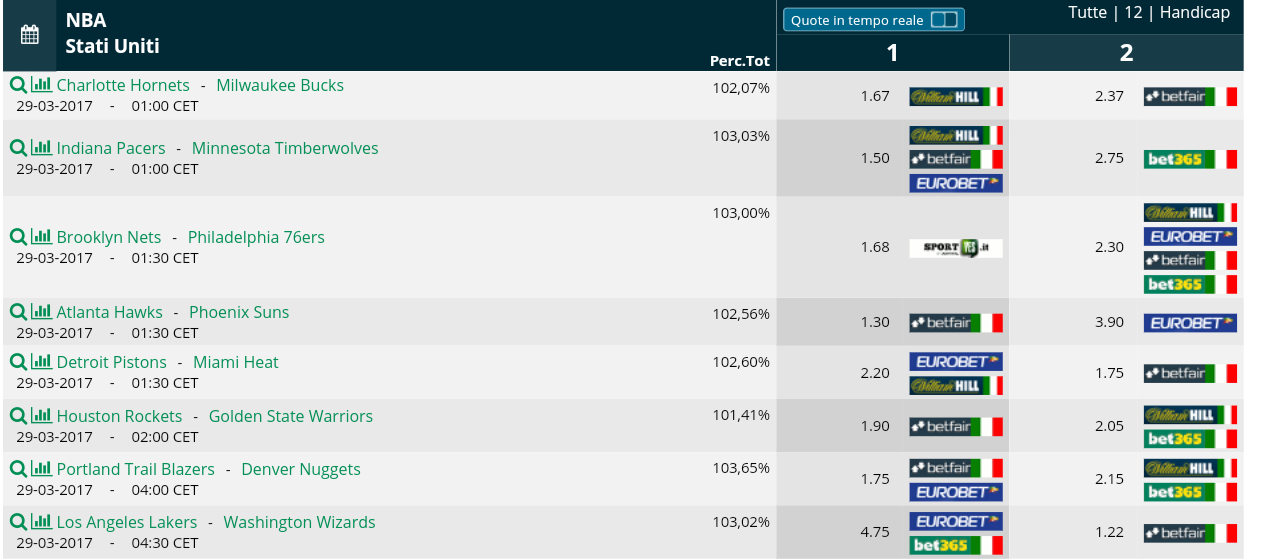The height and width of the screenshot is (560, 1262).
Task: Open Washington Wizards team link
Action: click(x=300, y=522)
